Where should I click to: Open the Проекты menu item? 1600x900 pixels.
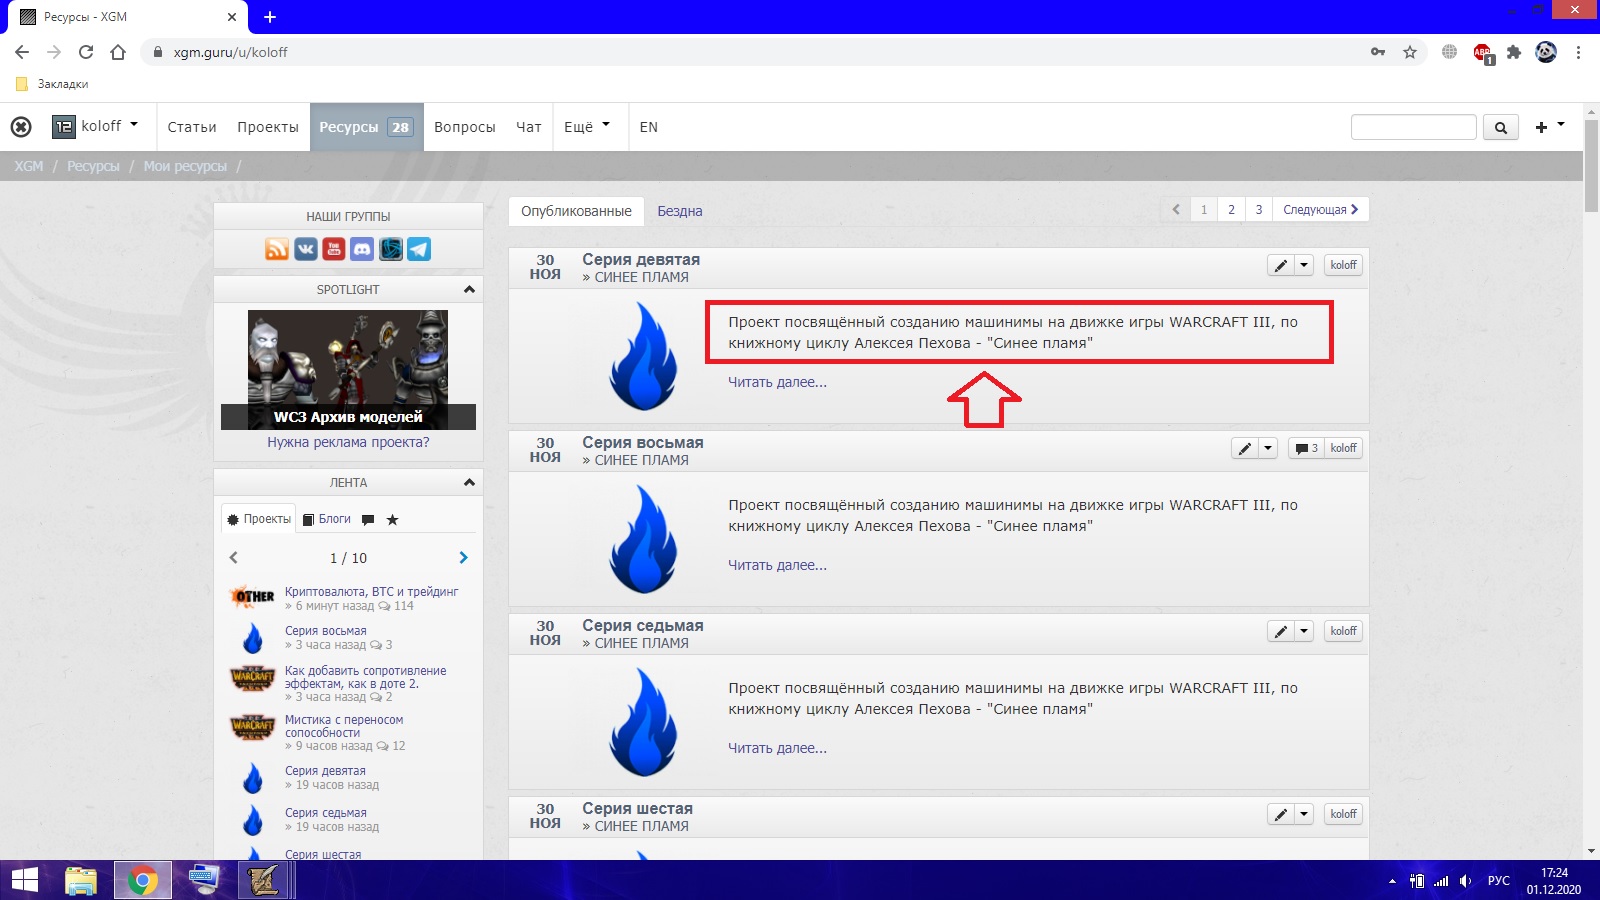tap(268, 127)
